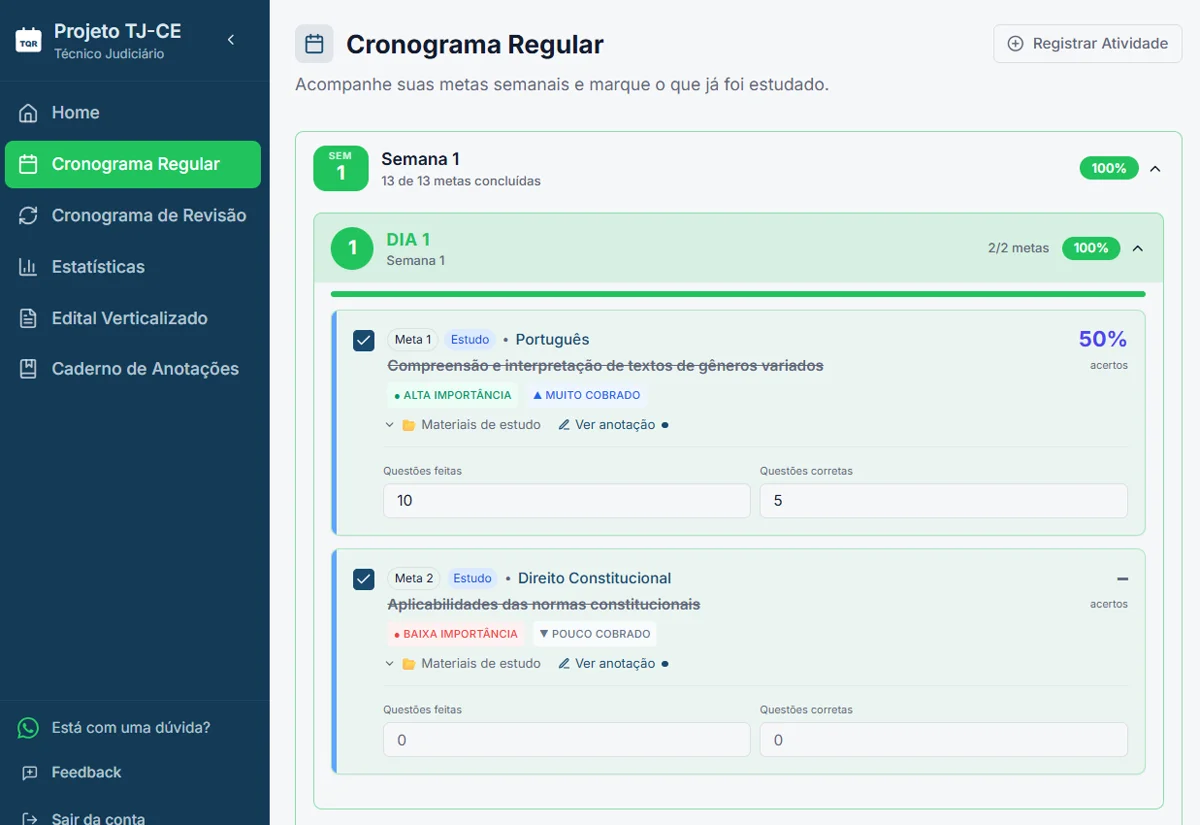
Task: Uncheck the Meta 2 Direito Constitucional checkbox
Action: pos(364,579)
